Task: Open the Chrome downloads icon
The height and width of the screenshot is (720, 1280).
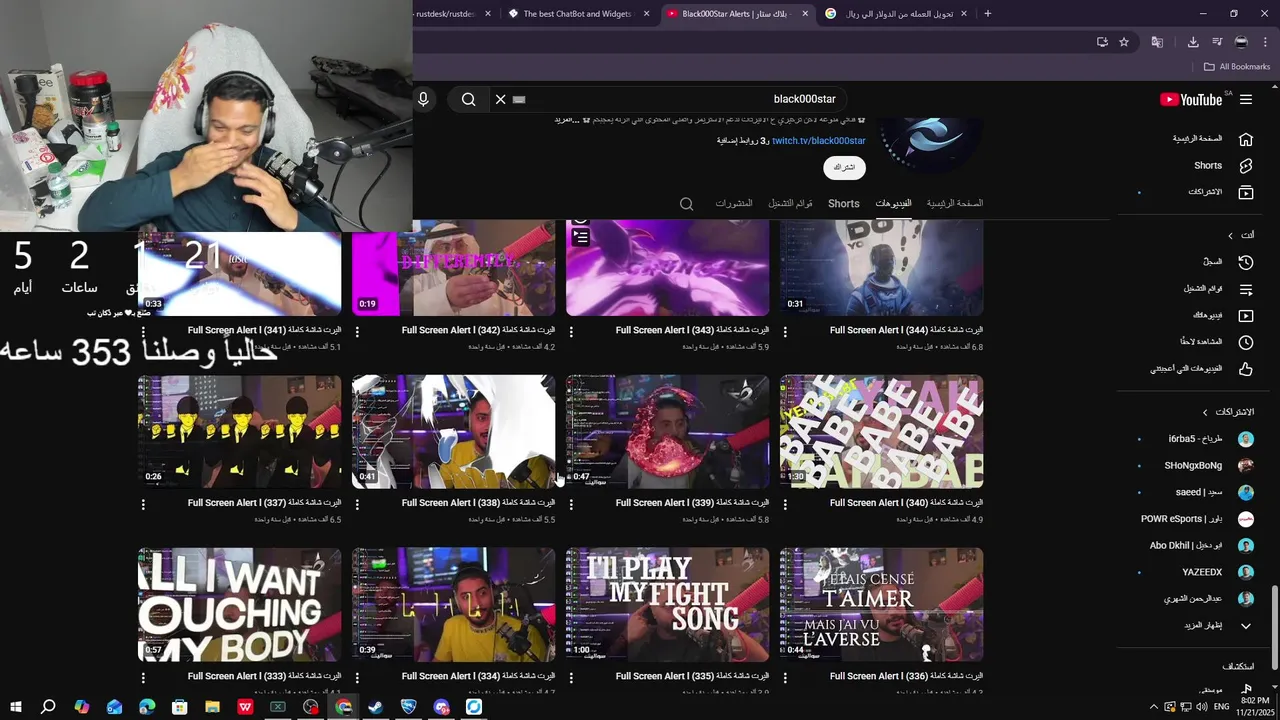Action: [1193, 42]
